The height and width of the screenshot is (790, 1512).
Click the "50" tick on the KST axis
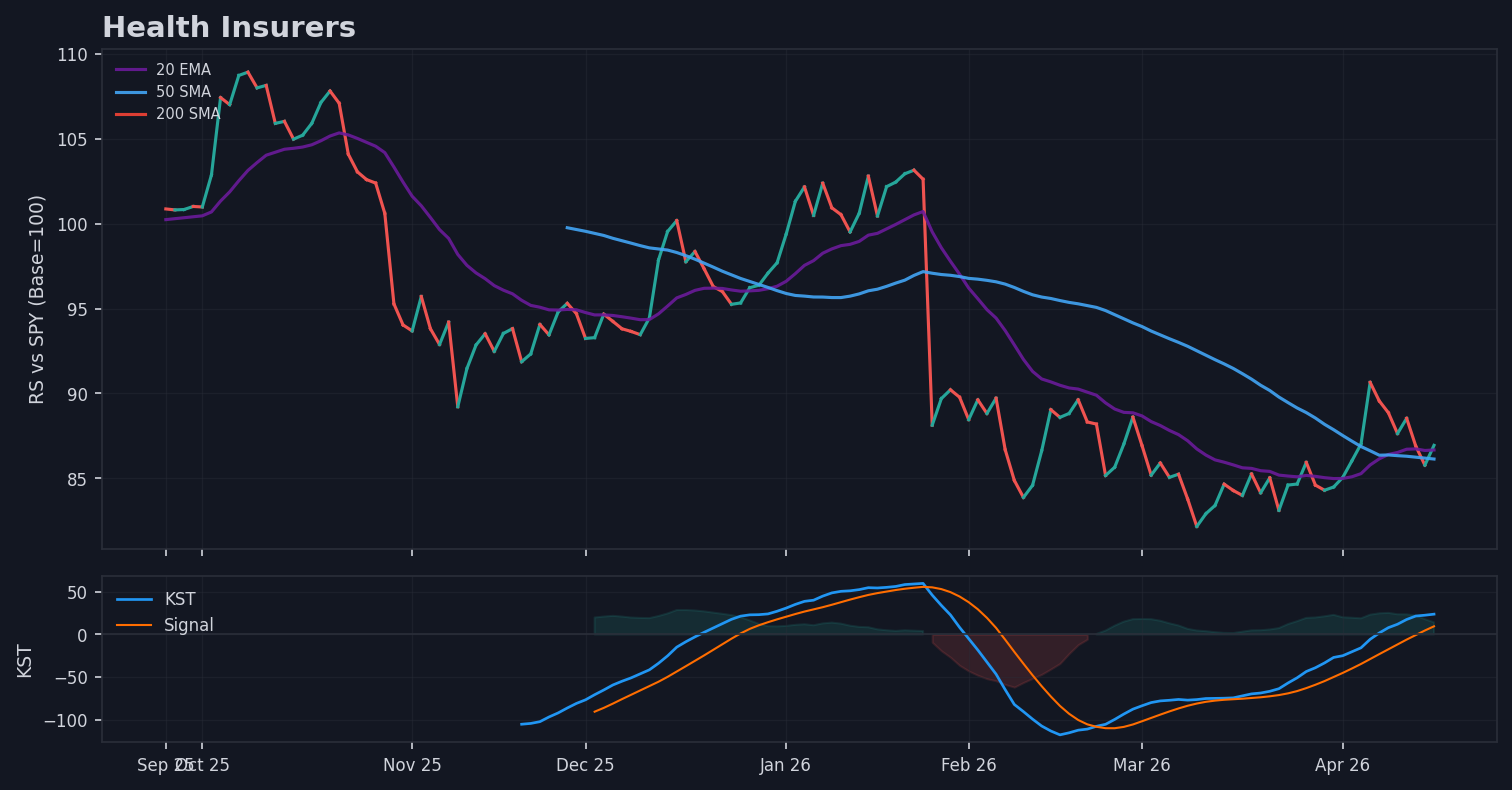click(79, 592)
